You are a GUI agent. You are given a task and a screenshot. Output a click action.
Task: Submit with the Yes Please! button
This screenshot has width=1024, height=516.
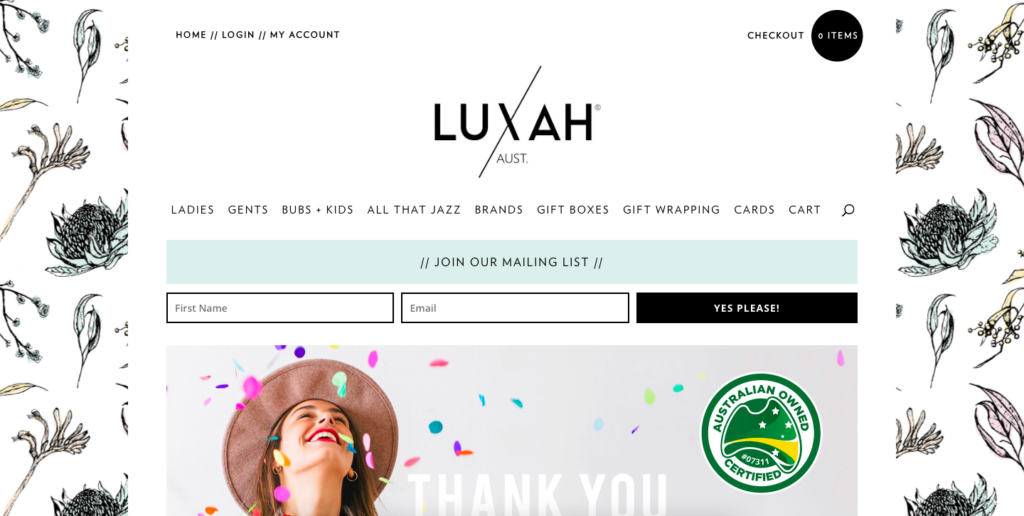[747, 308]
